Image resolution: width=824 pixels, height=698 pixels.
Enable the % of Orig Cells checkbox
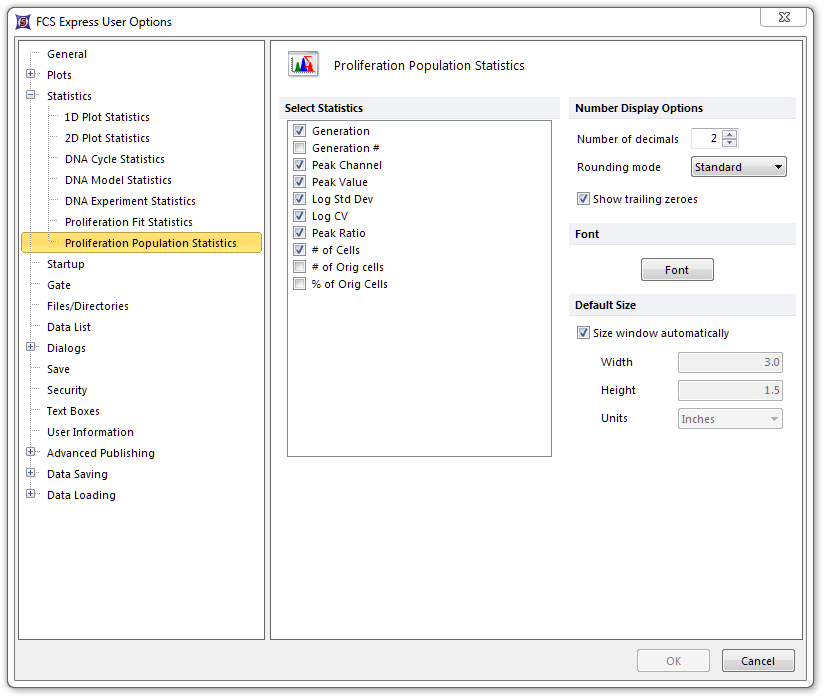click(x=299, y=284)
